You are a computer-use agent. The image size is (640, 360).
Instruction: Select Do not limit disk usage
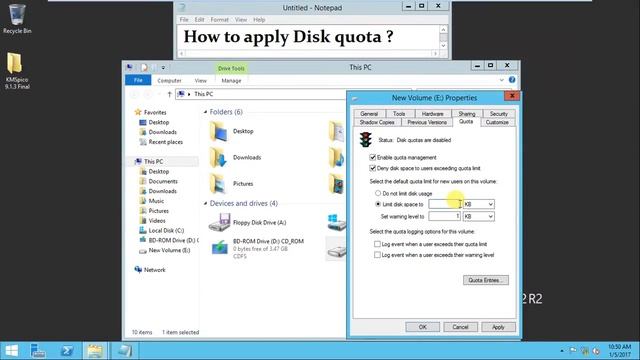(x=378, y=193)
